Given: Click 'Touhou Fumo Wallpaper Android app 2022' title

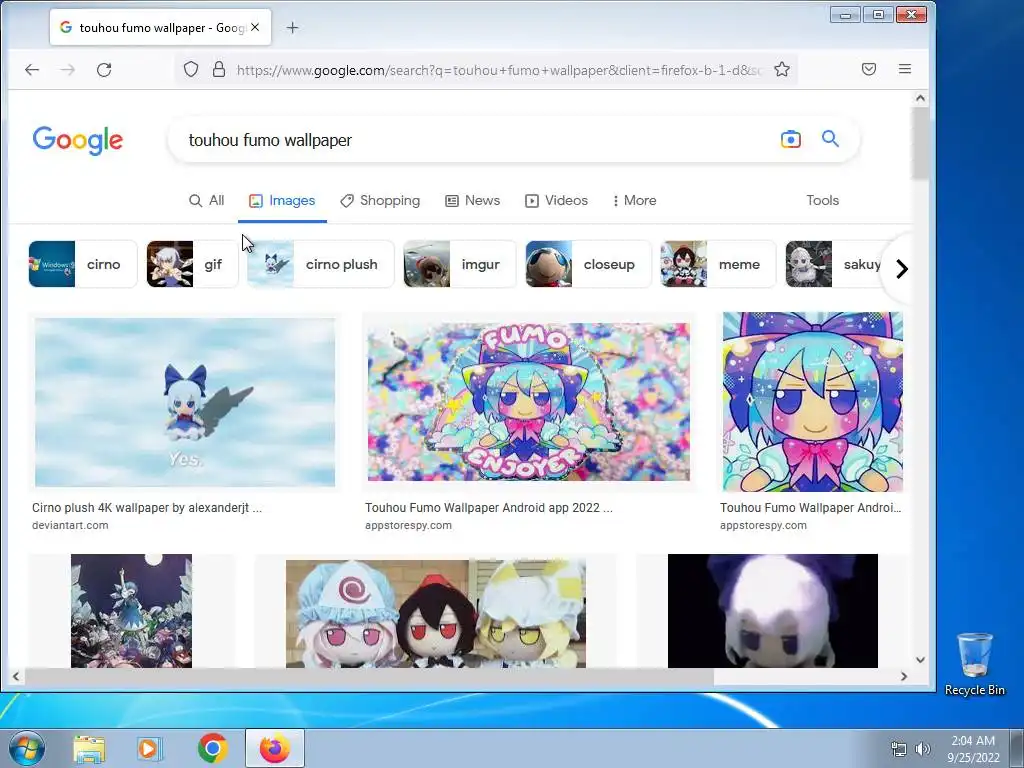Looking at the screenshot, I should click(x=488, y=507).
